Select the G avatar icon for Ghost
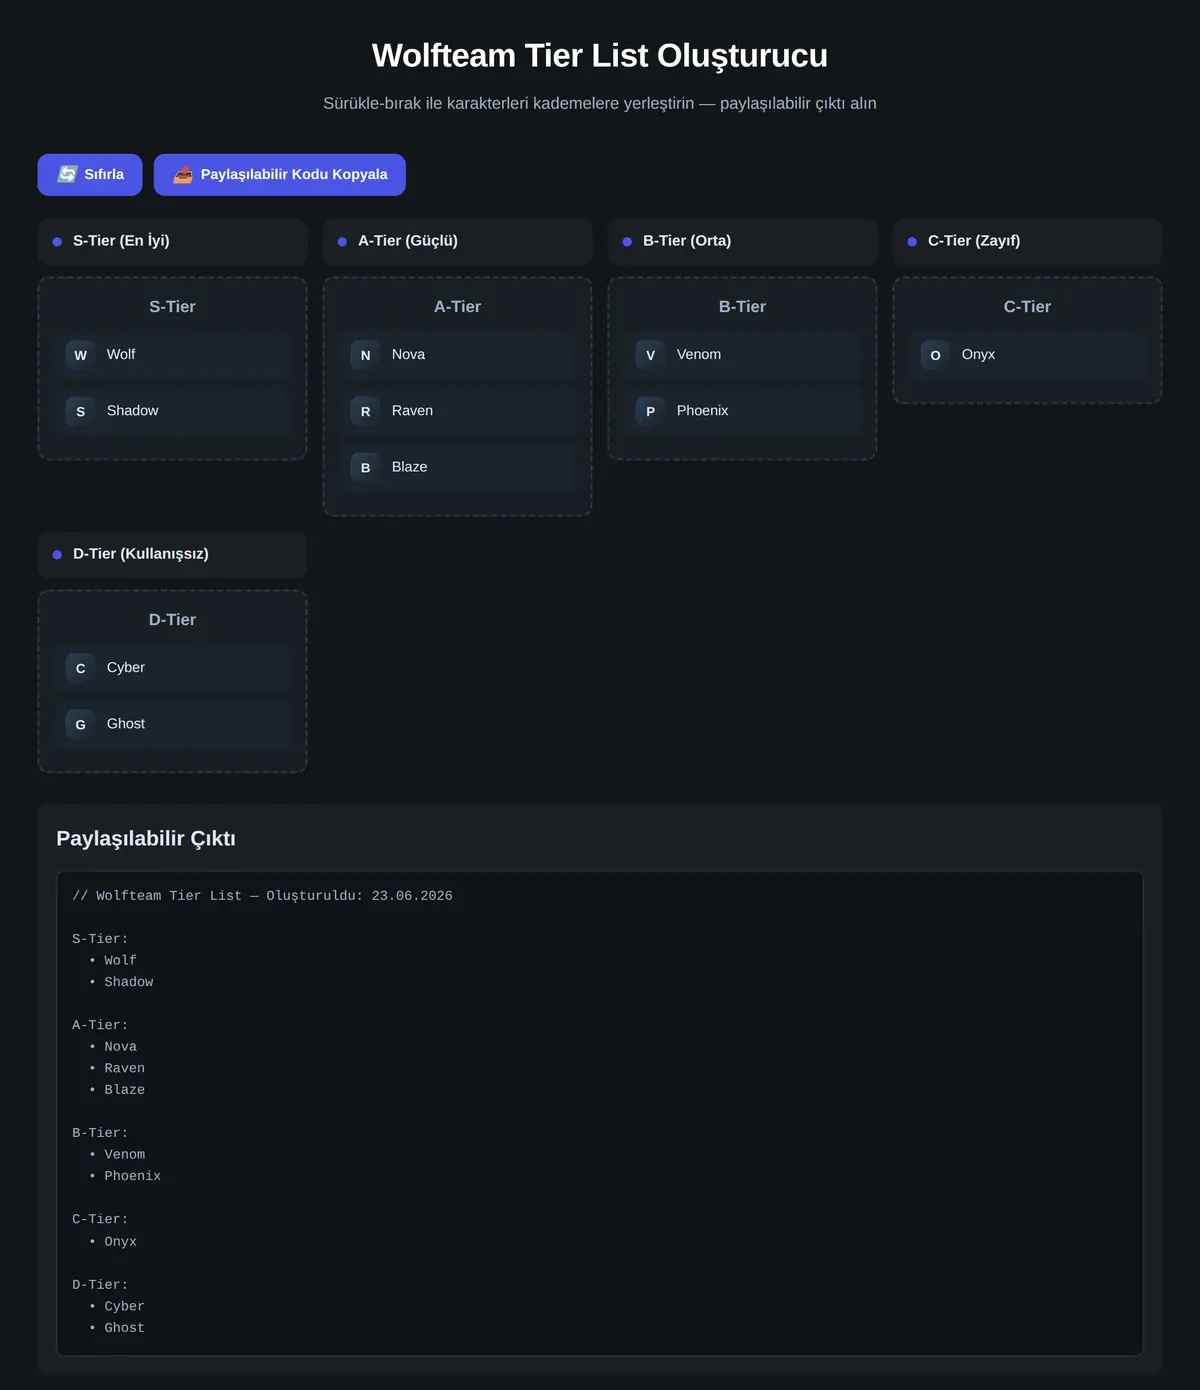This screenshot has width=1200, height=1390. tap(81, 724)
